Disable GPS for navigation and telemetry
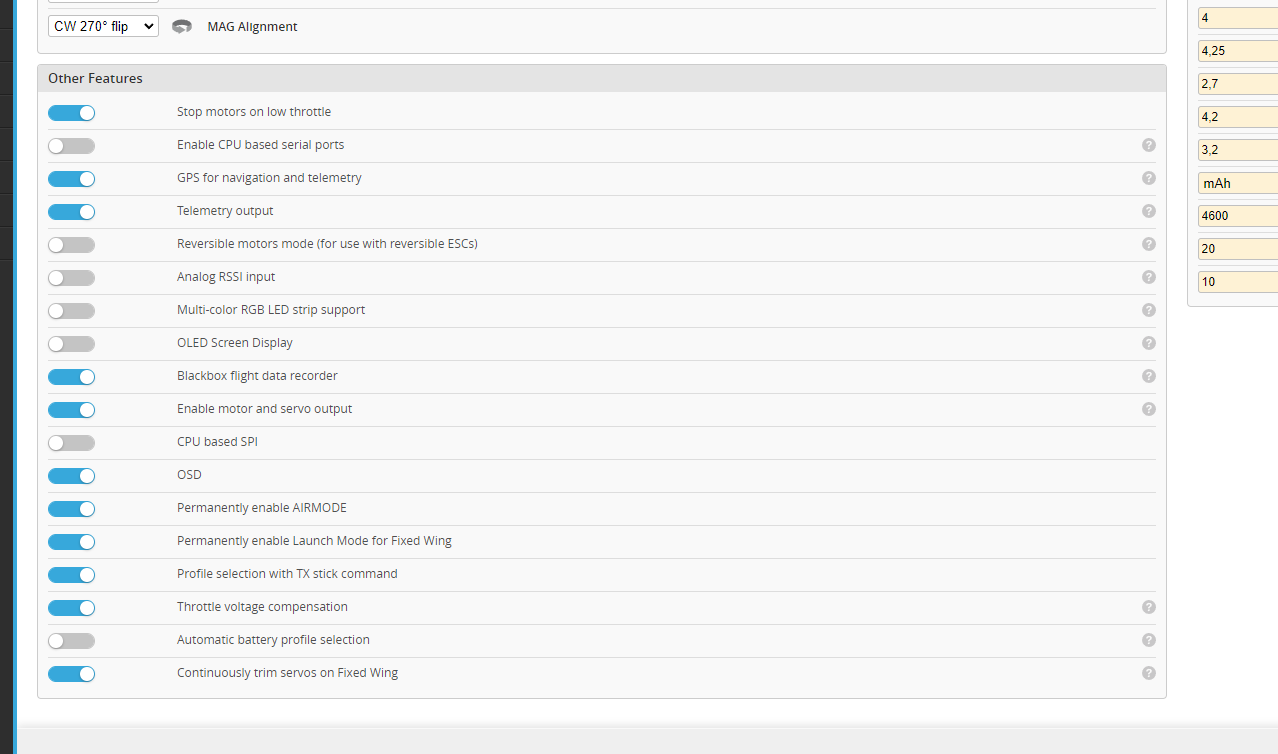Viewport: 1278px width, 754px height. click(71, 179)
